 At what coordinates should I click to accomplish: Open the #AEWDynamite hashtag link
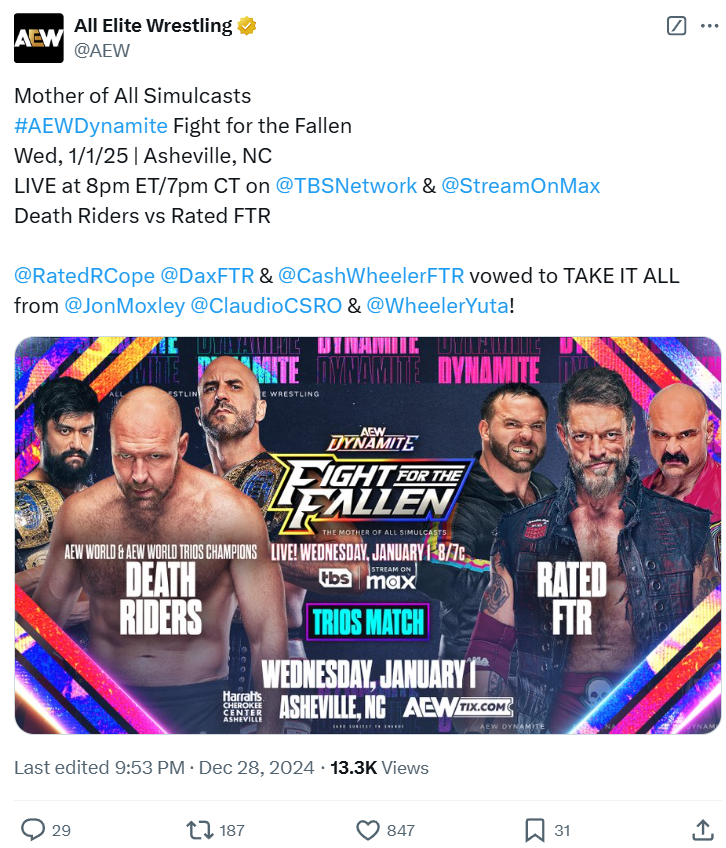[90, 126]
